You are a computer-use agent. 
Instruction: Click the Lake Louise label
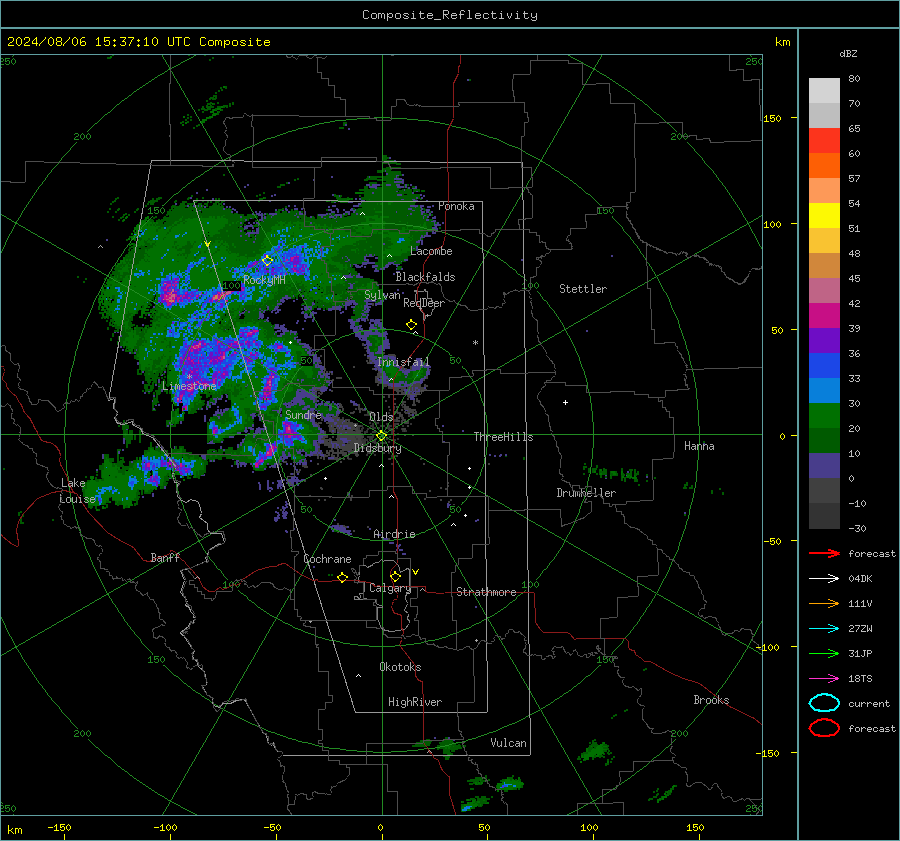pos(77,491)
